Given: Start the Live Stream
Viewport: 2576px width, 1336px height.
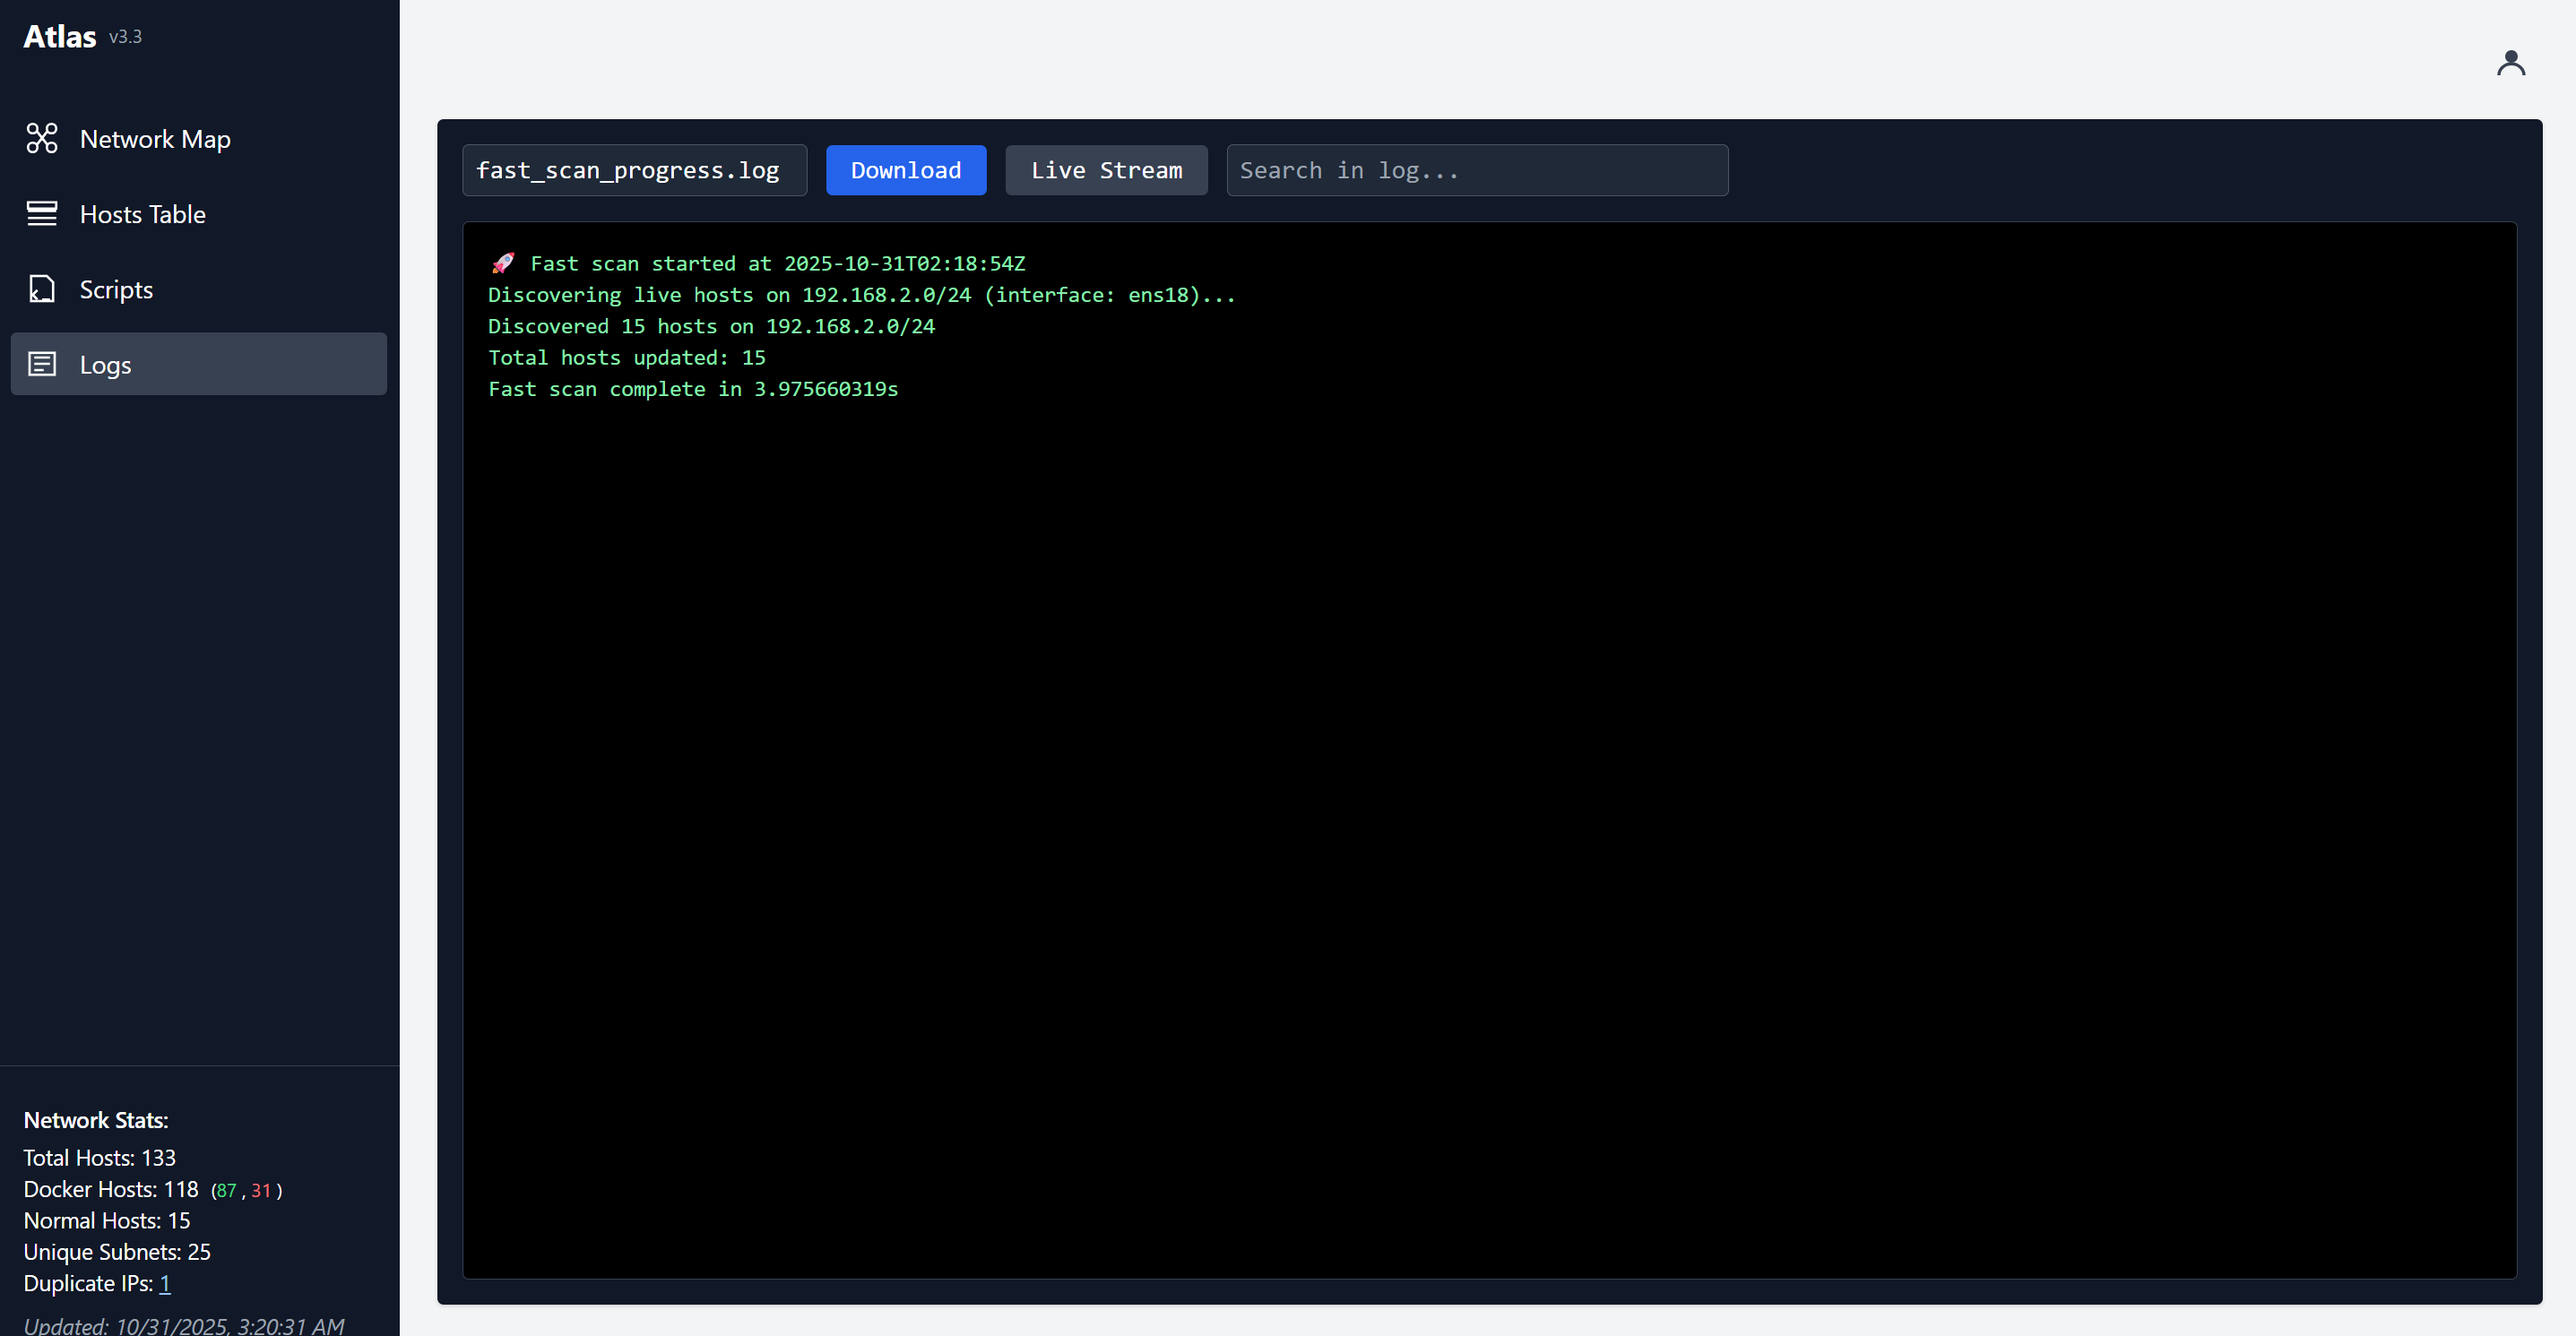Looking at the screenshot, I should pos(1106,170).
